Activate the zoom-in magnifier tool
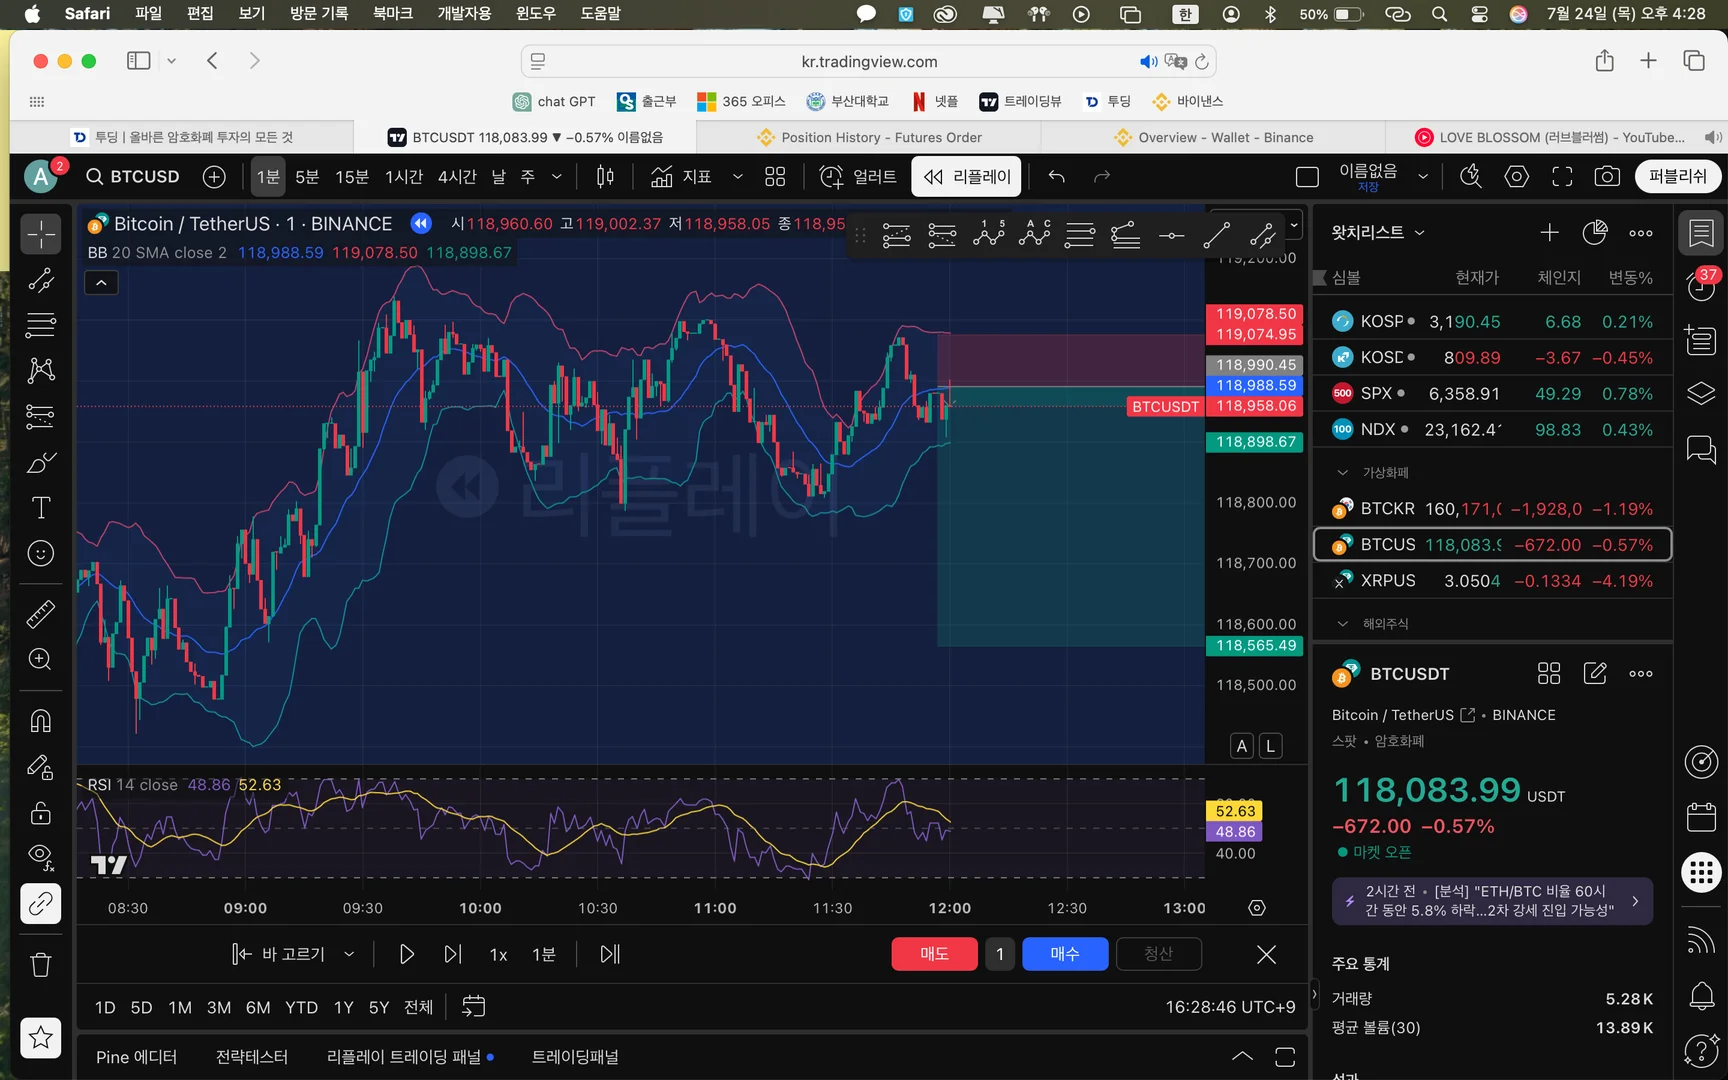 click(41, 659)
